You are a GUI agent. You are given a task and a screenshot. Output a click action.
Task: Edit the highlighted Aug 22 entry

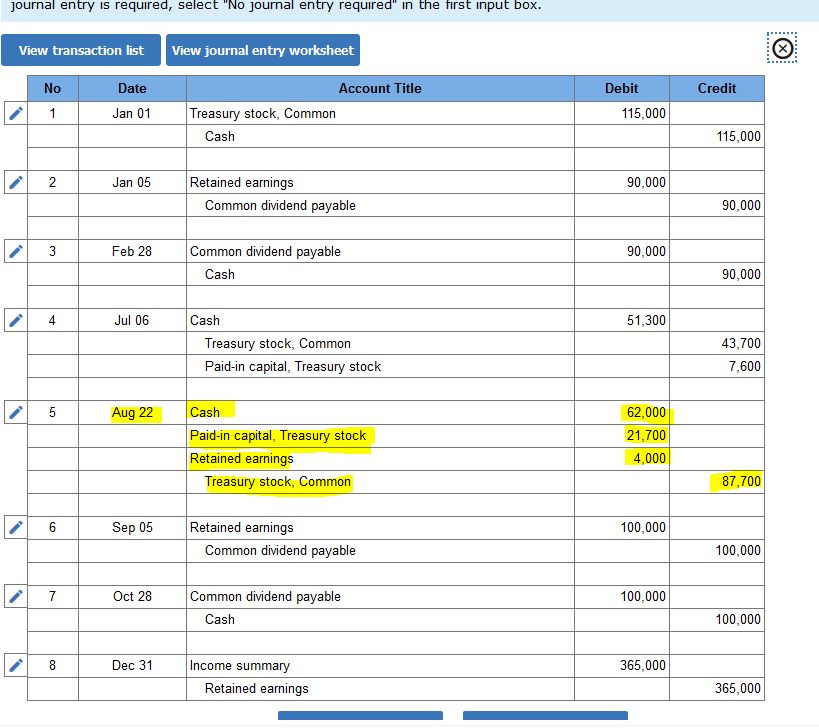point(15,412)
